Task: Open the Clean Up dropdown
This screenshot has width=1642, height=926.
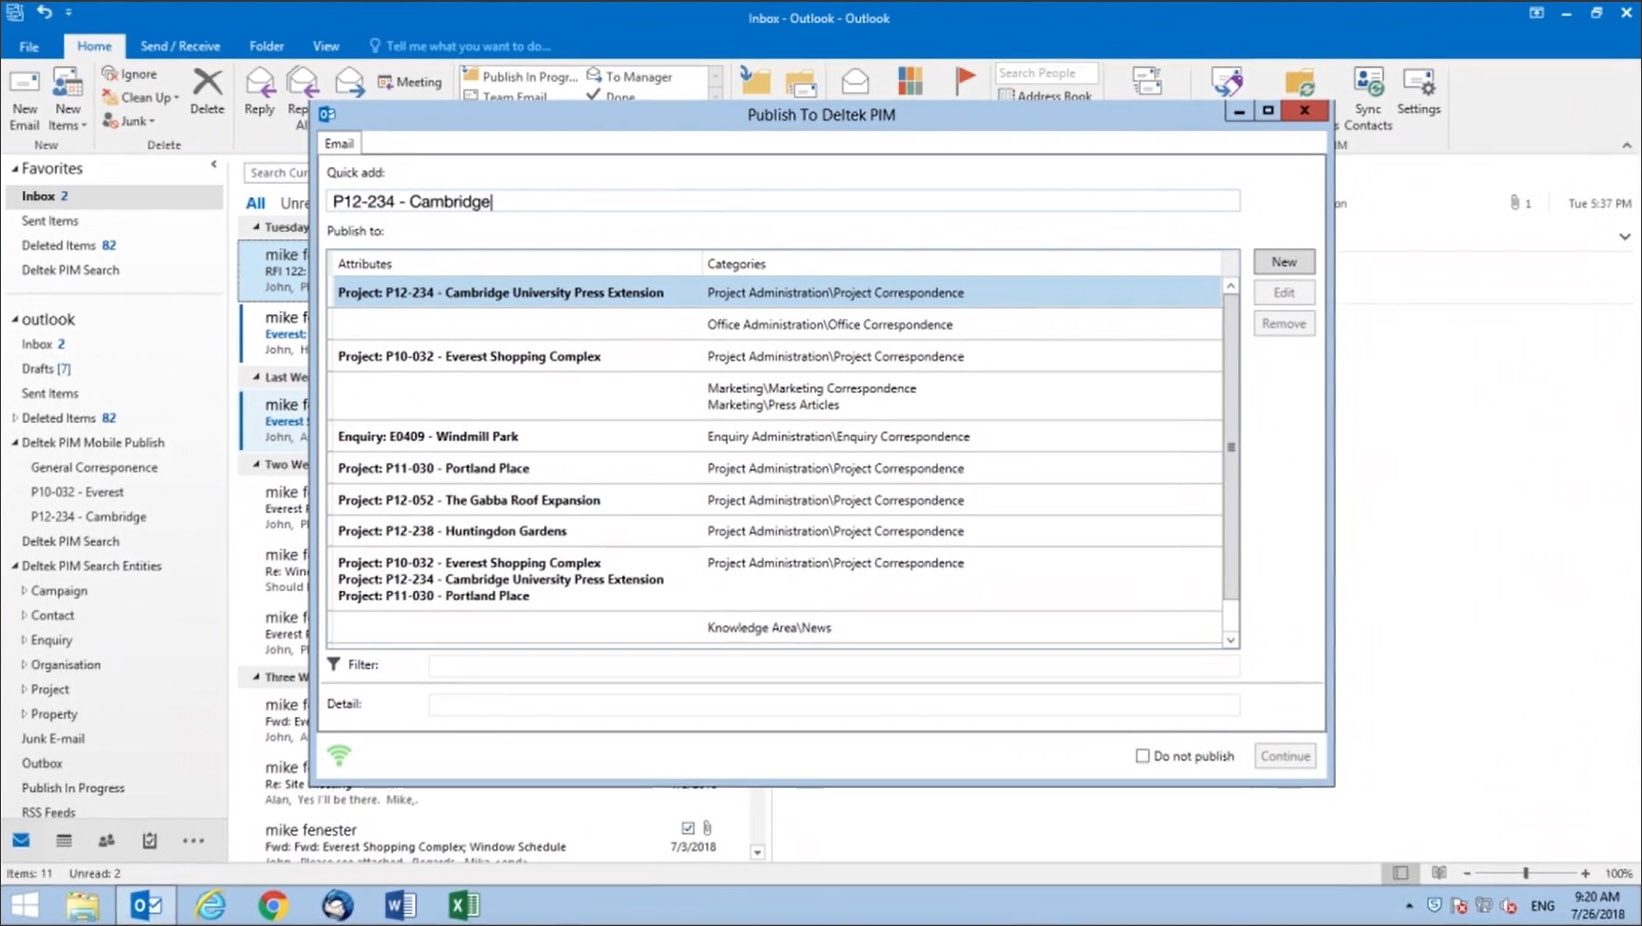Action: (141, 97)
